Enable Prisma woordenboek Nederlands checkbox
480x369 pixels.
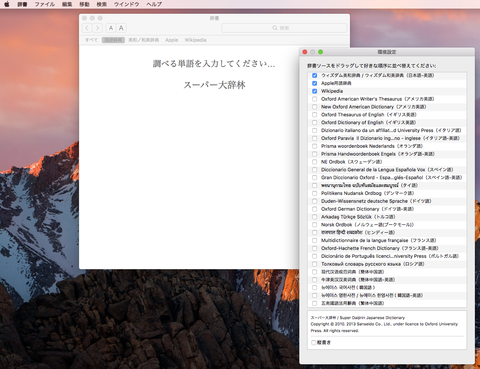coord(314,146)
